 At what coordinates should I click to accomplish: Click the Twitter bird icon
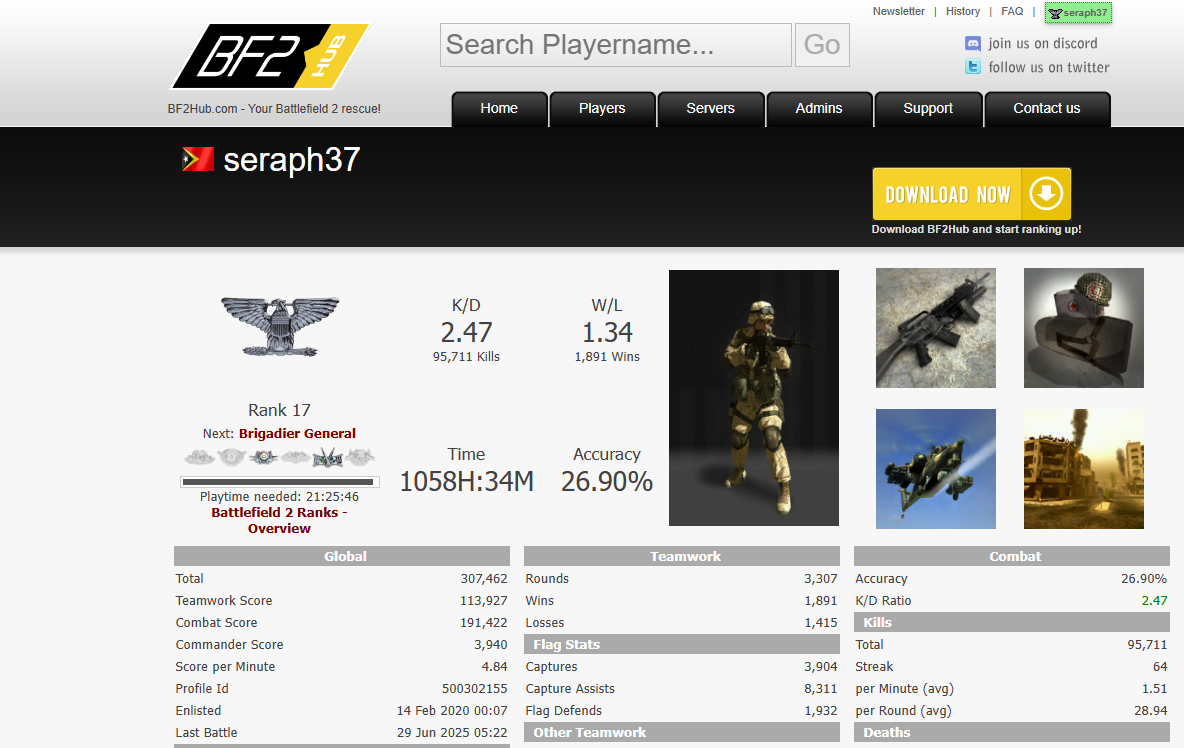973,67
